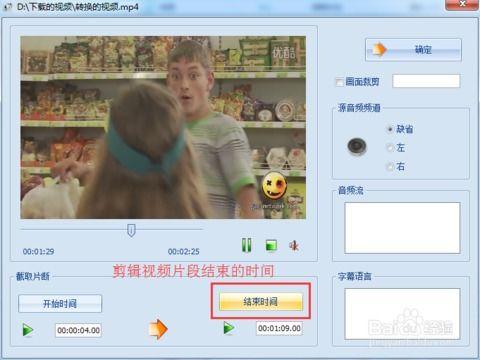The width and height of the screenshot is (480, 360).
Task: Click the speaker icon in 源音频频道
Action: click(357, 146)
